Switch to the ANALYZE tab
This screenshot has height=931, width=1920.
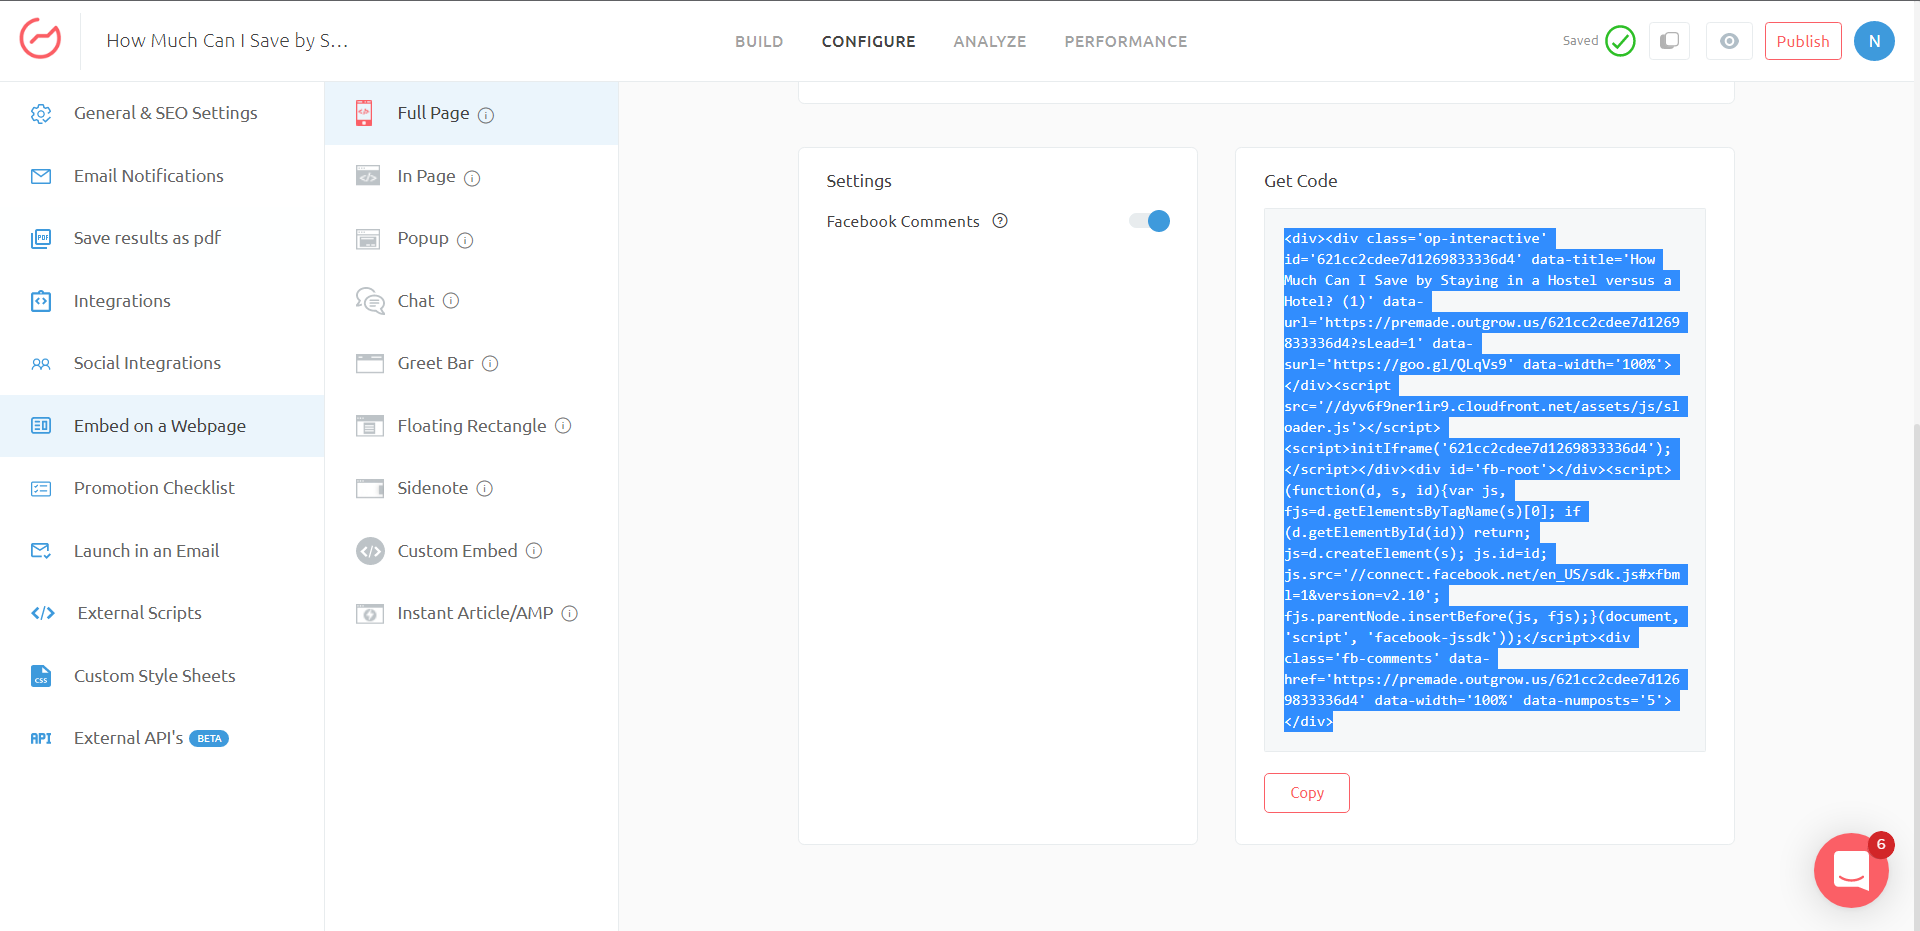click(990, 42)
